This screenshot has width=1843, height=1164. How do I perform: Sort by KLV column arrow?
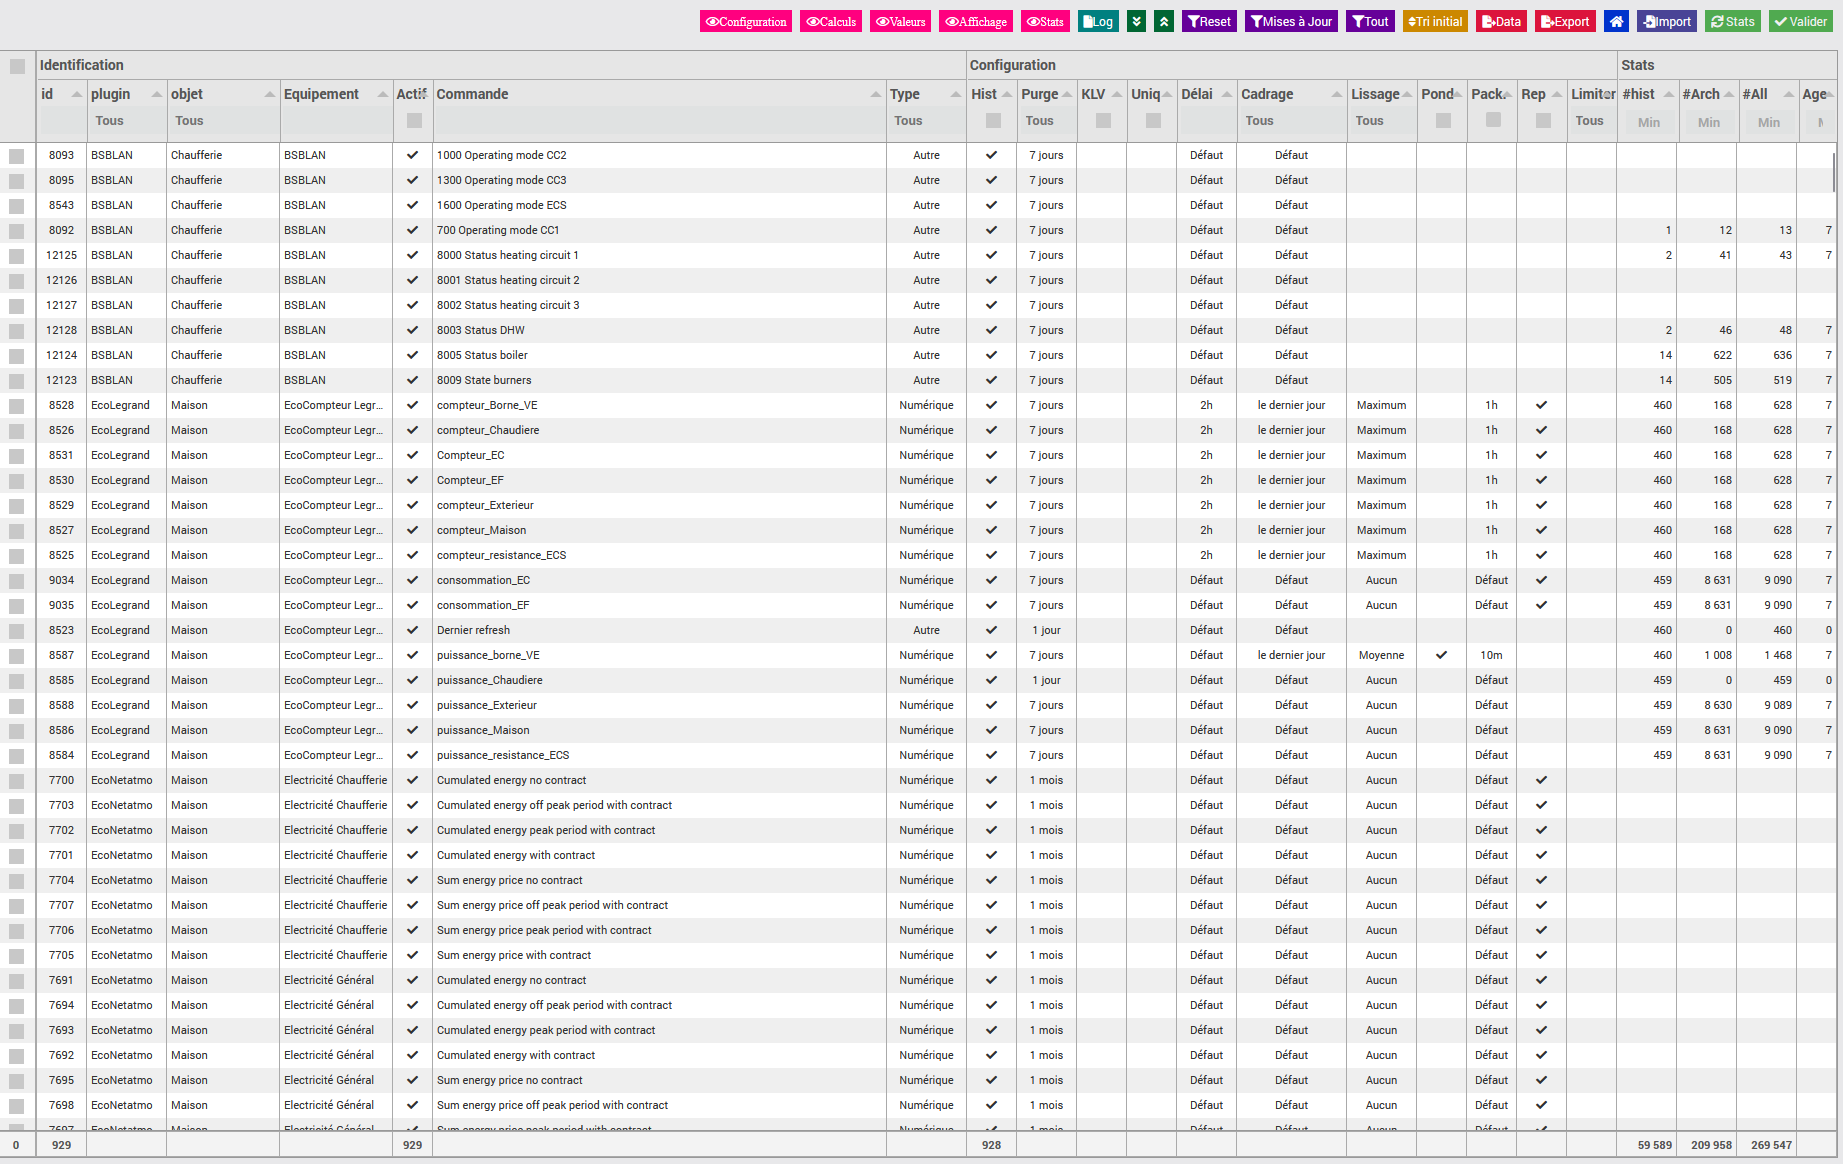pyautogui.click(x=1117, y=94)
